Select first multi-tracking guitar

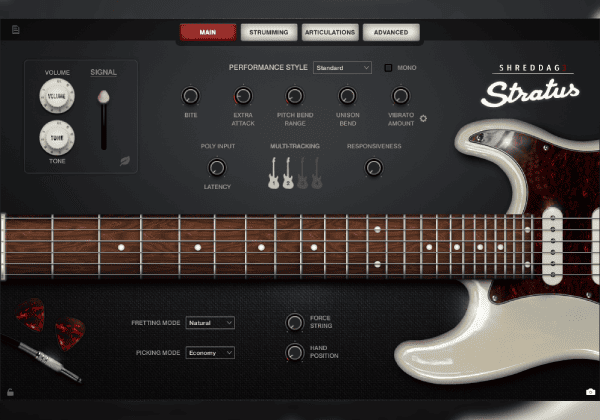tap(273, 173)
